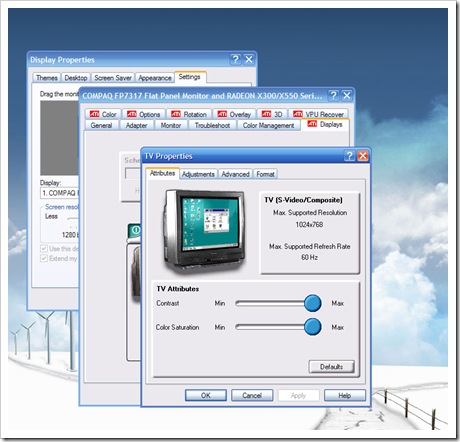Viewport: 460px width, 442px height.
Task: Switch to the General tab
Action: coord(101,125)
